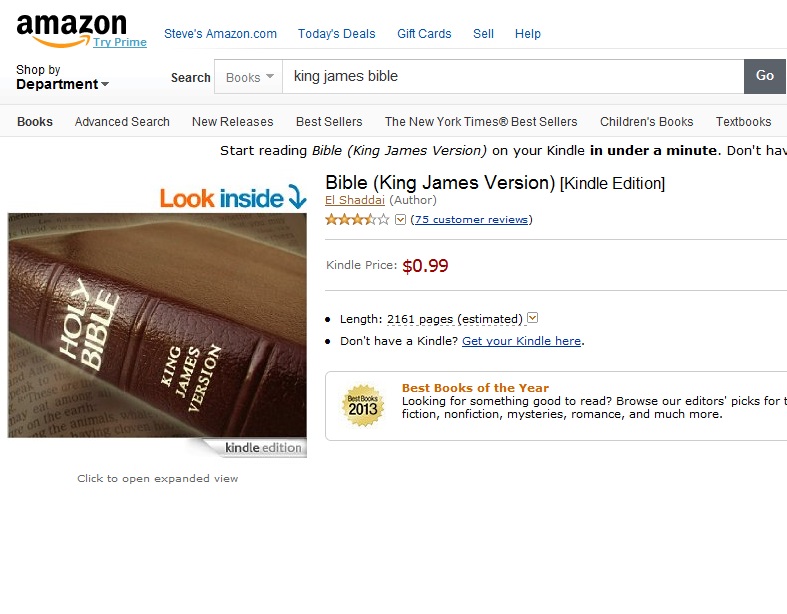This screenshot has width=787, height=614.
Task: Click the El Shaddai author link
Action: (354, 200)
